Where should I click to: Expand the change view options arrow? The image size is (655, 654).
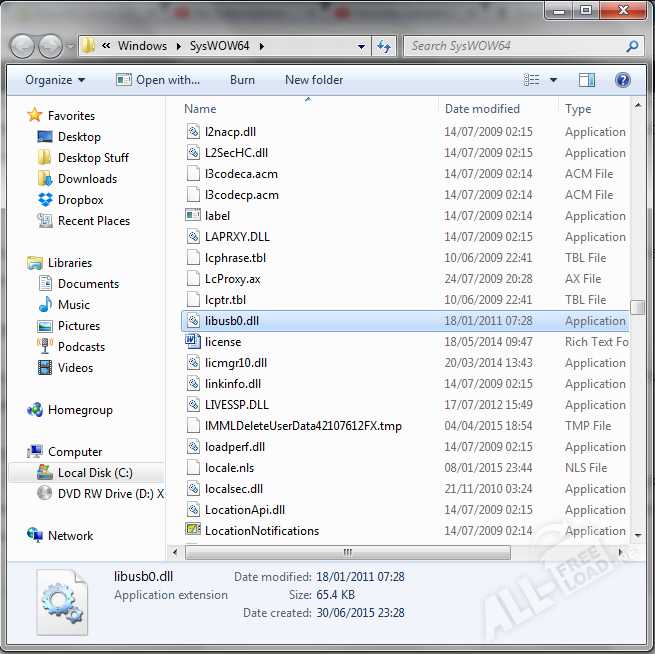point(553,80)
